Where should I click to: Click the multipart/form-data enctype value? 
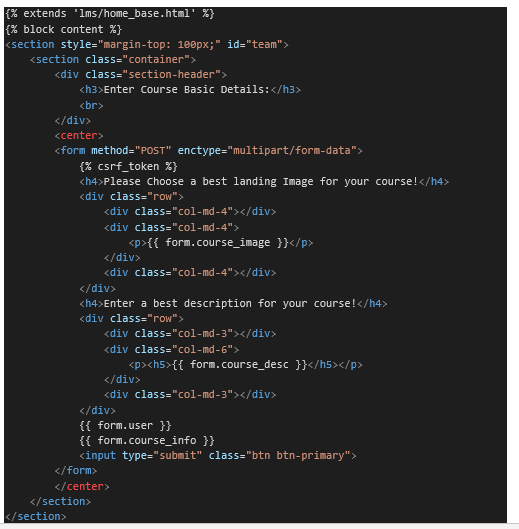coord(292,150)
